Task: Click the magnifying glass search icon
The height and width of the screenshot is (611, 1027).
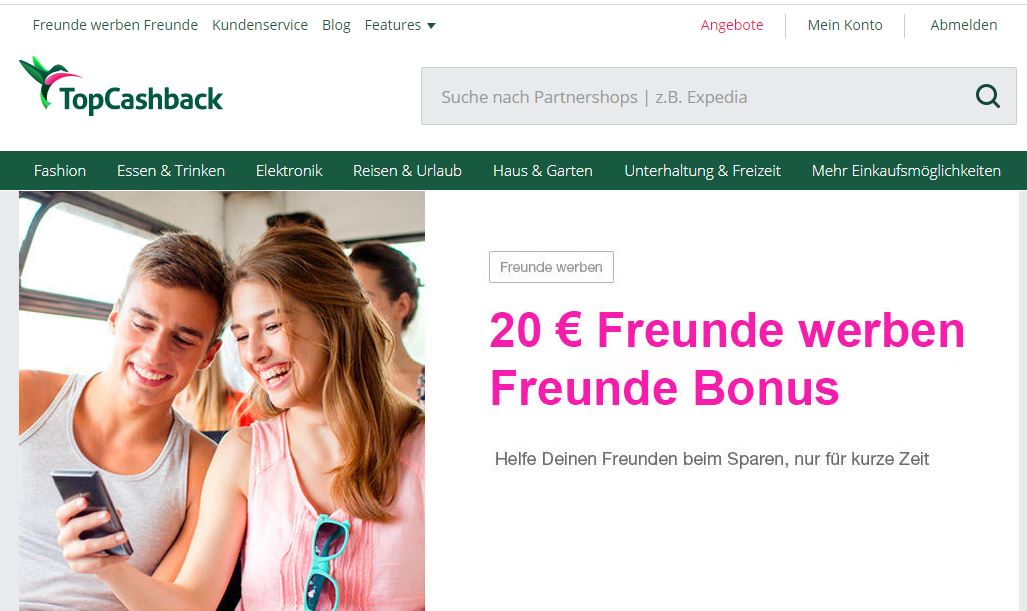Action: (x=987, y=96)
